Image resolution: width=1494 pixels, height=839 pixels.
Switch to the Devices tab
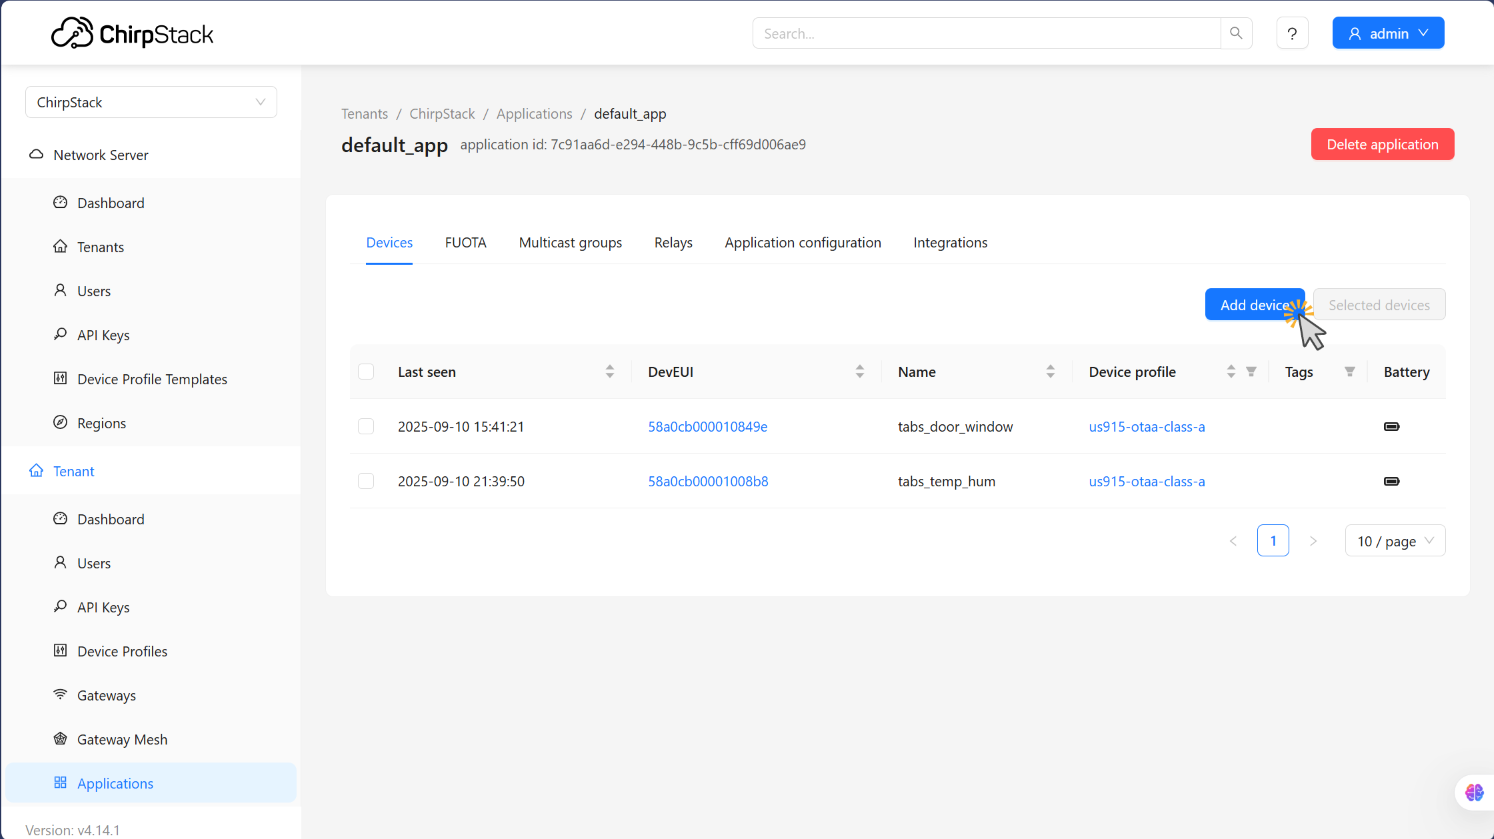389,242
